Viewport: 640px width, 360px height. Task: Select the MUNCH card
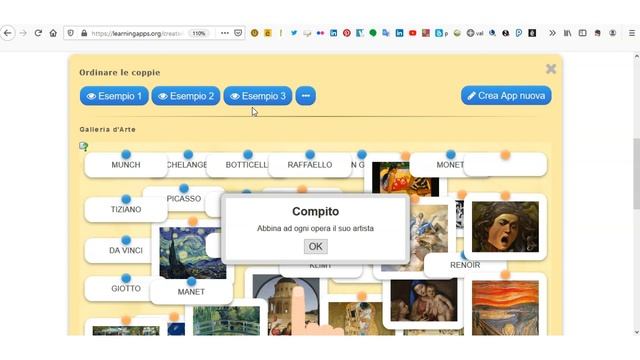[126, 165]
